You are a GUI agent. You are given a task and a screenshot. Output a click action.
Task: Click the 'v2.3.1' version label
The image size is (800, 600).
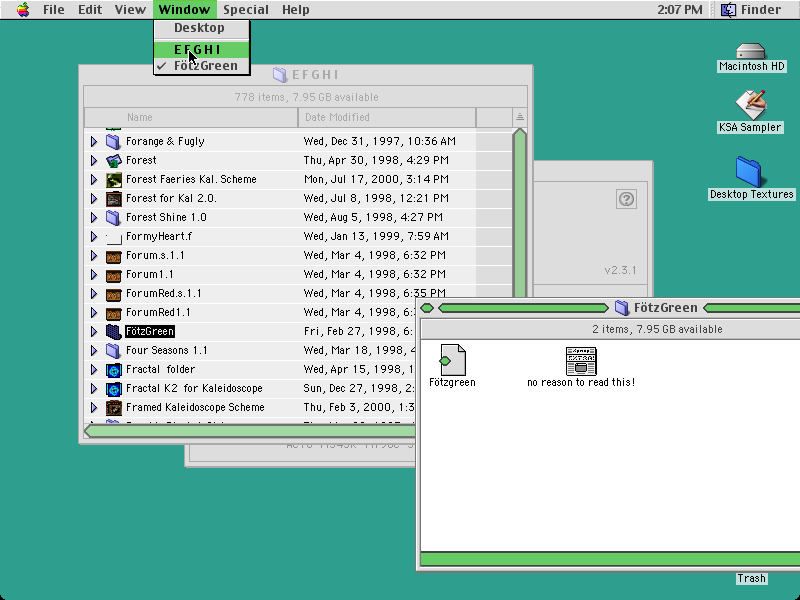coord(620,270)
